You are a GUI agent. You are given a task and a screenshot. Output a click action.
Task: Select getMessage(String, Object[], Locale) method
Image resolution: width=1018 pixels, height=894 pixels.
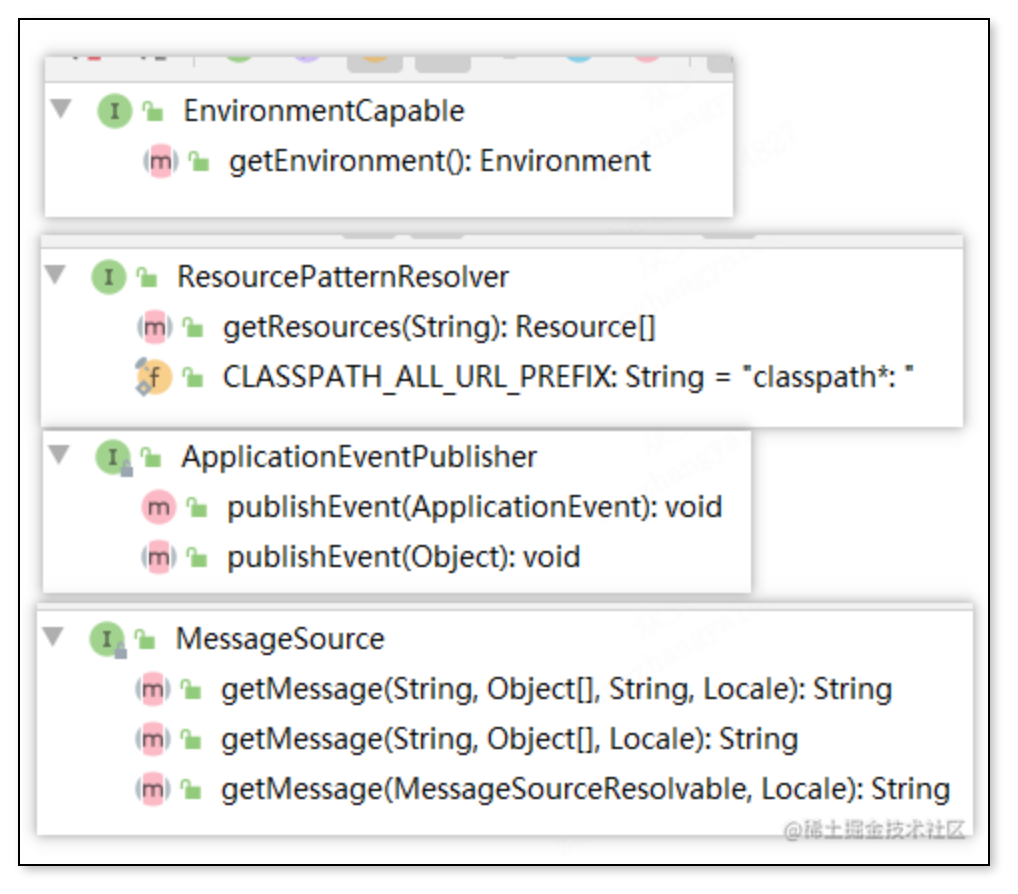point(509,739)
